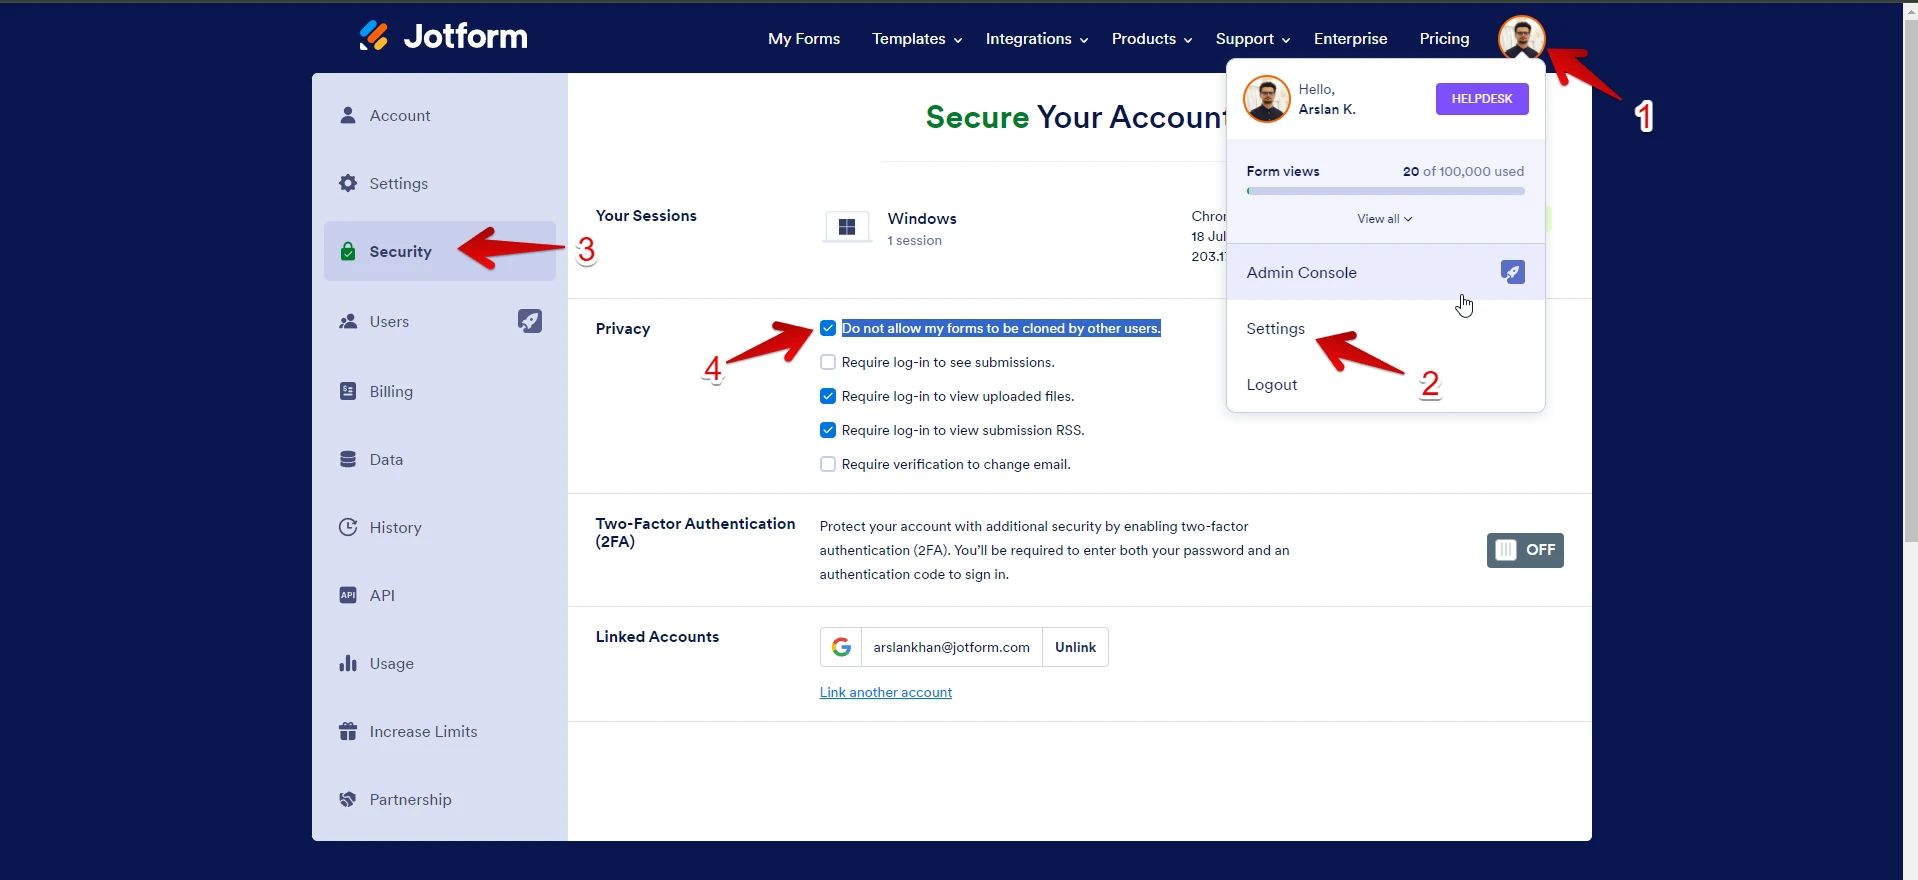Click 'Link another account' link
This screenshot has width=1918, height=880.
885,693
